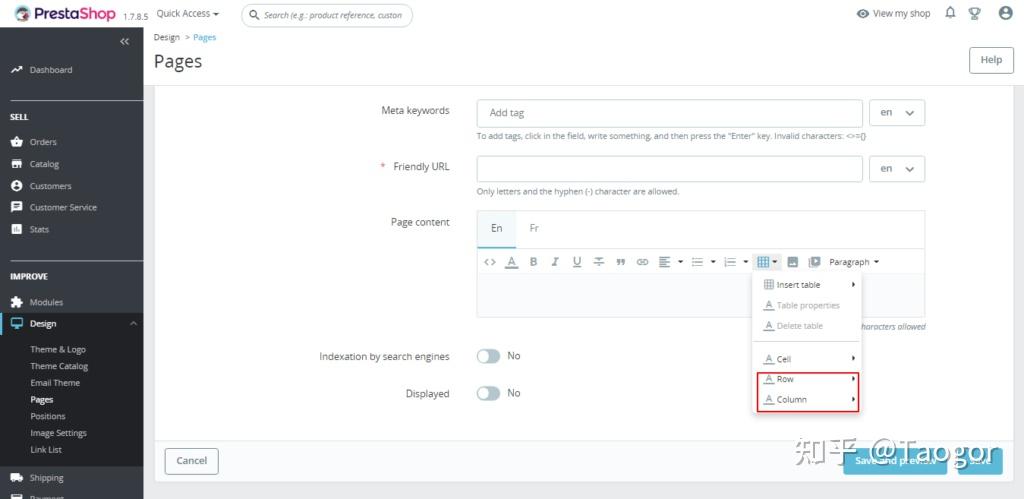1024x499 pixels.
Task: Open the user profile avatar
Action: 1006,13
